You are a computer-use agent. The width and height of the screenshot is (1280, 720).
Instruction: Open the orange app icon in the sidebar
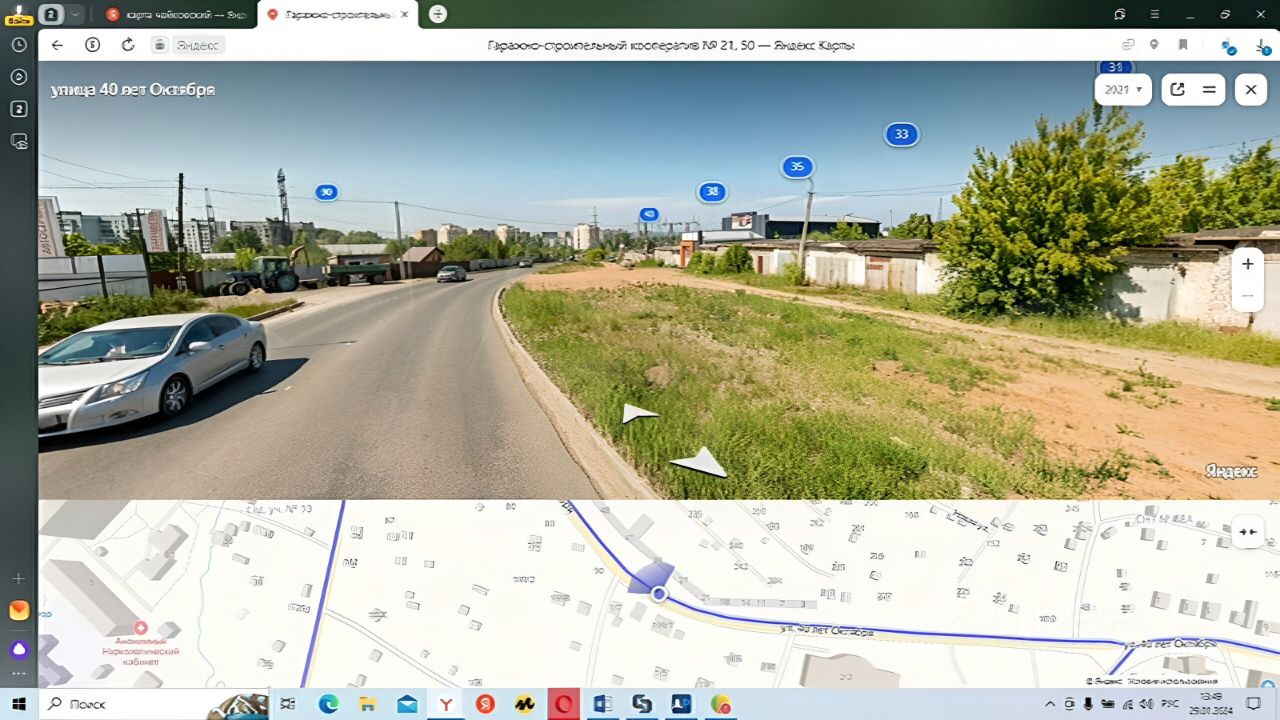coord(19,610)
